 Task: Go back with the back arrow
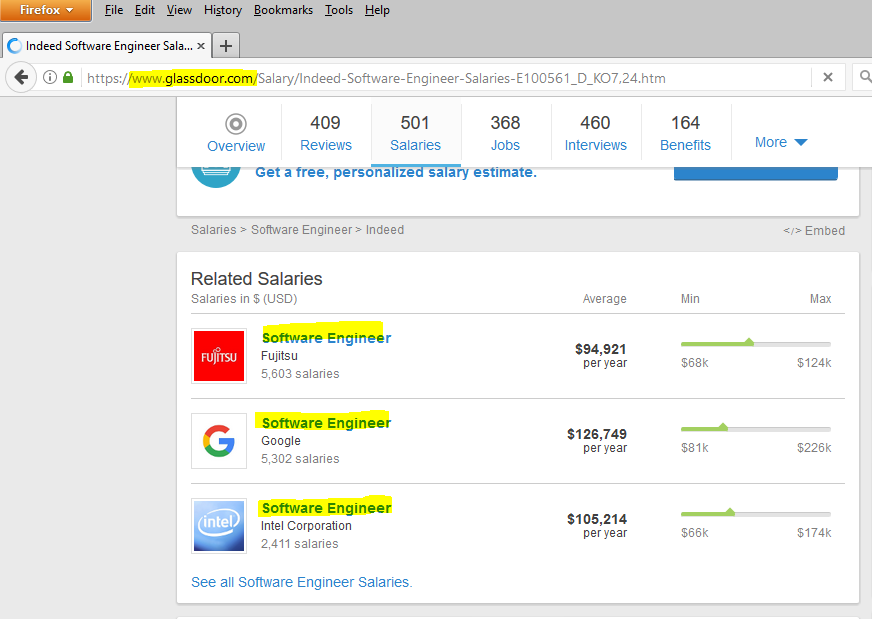[x=21, y=77]
